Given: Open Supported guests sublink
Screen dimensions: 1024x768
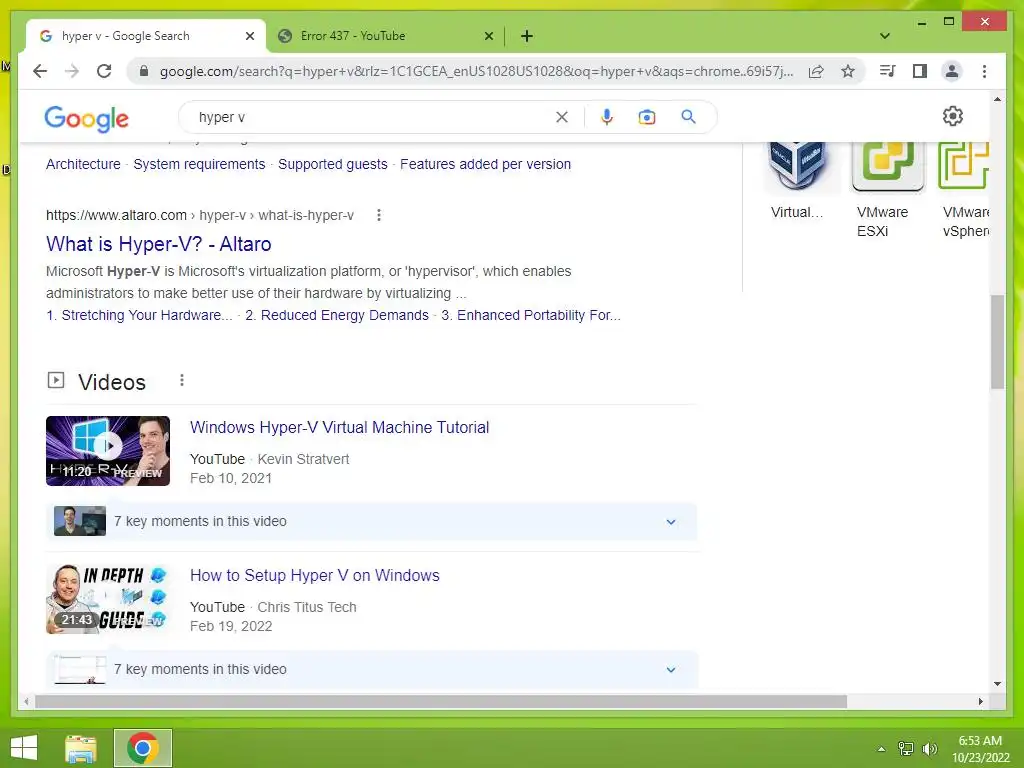Looking at the screenshot, I should click(x=332, y=164).
